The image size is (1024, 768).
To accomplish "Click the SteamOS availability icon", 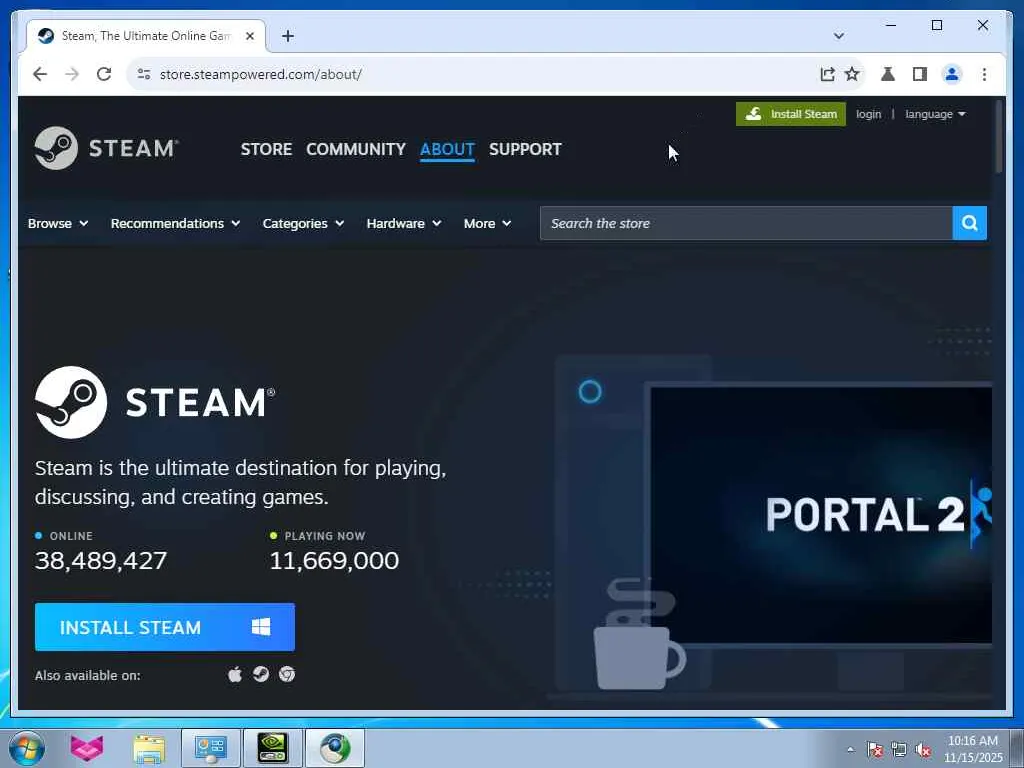I will click(261, 674).
